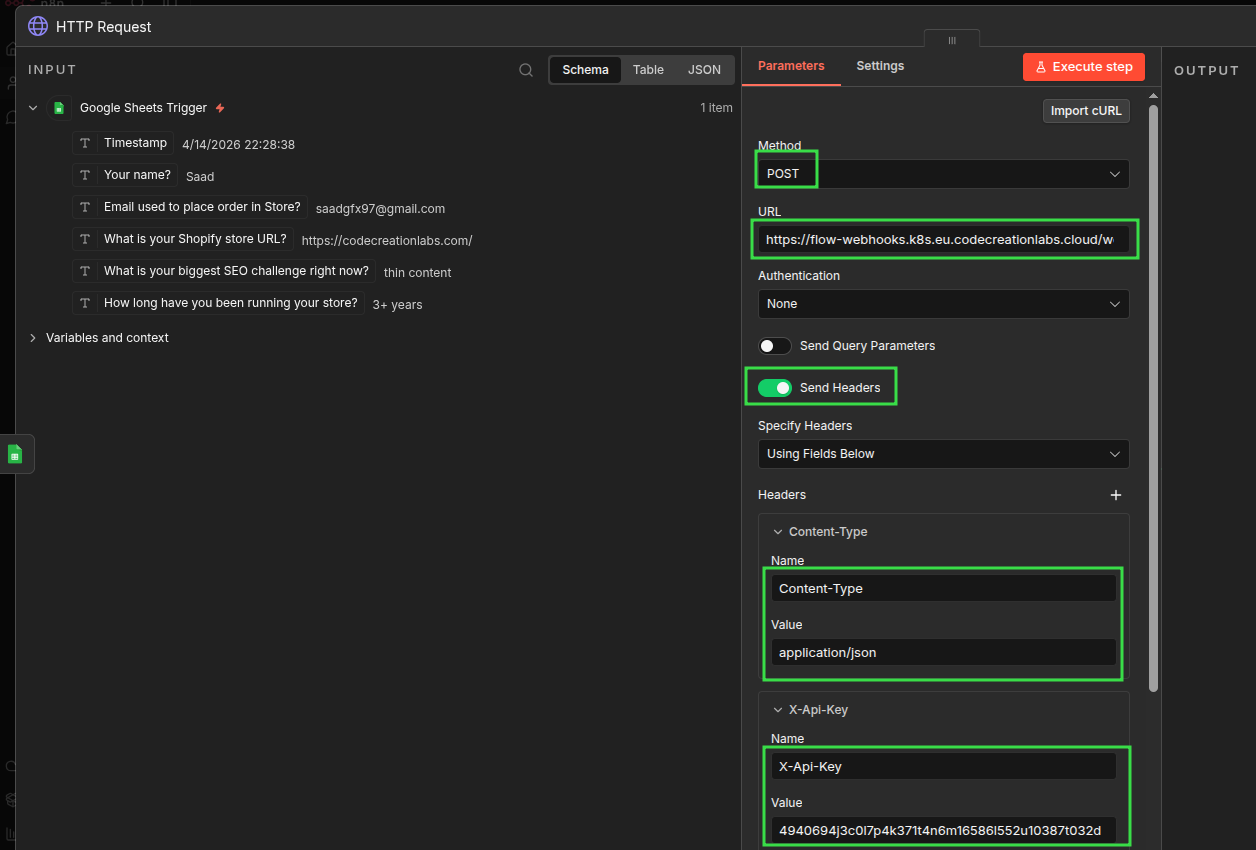Expand Variables and context section
Screen dimensions: 1256x850
33,338
